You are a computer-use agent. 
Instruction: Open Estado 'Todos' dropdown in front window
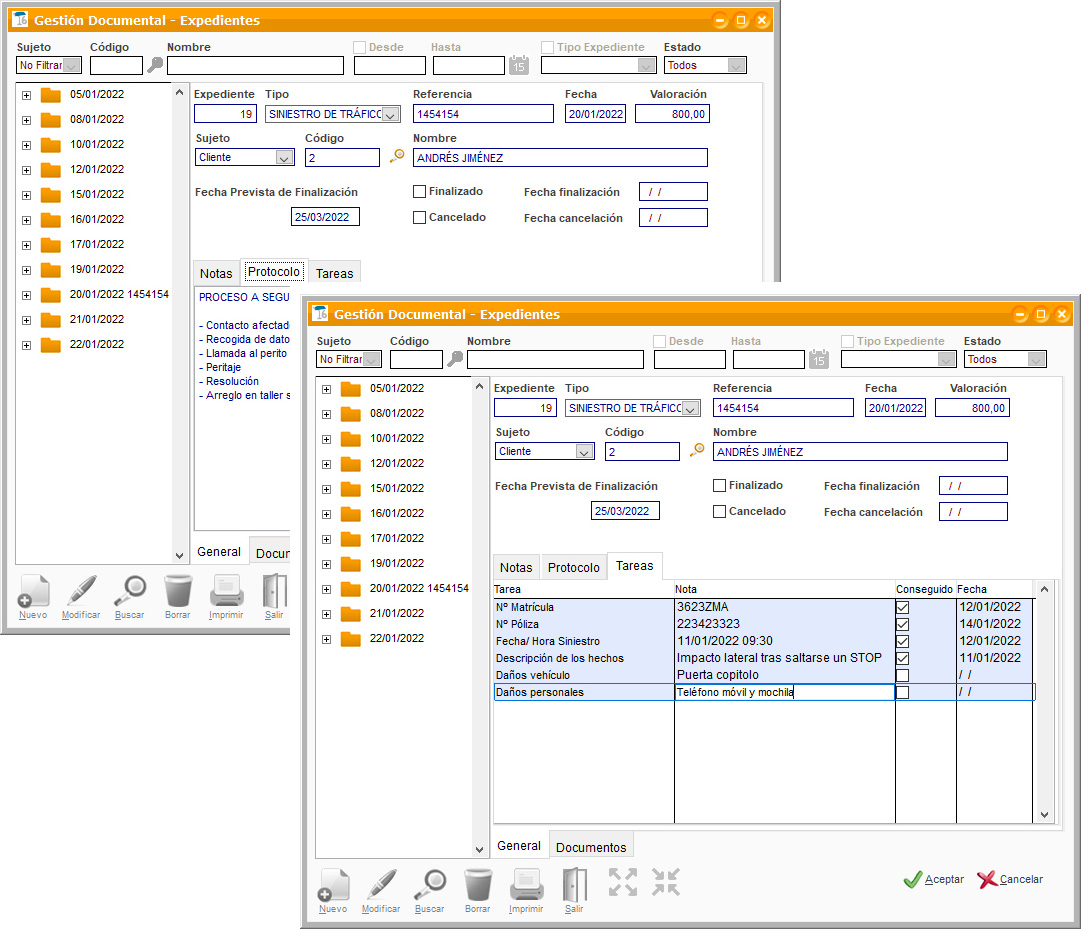(x=1036, y=359)
